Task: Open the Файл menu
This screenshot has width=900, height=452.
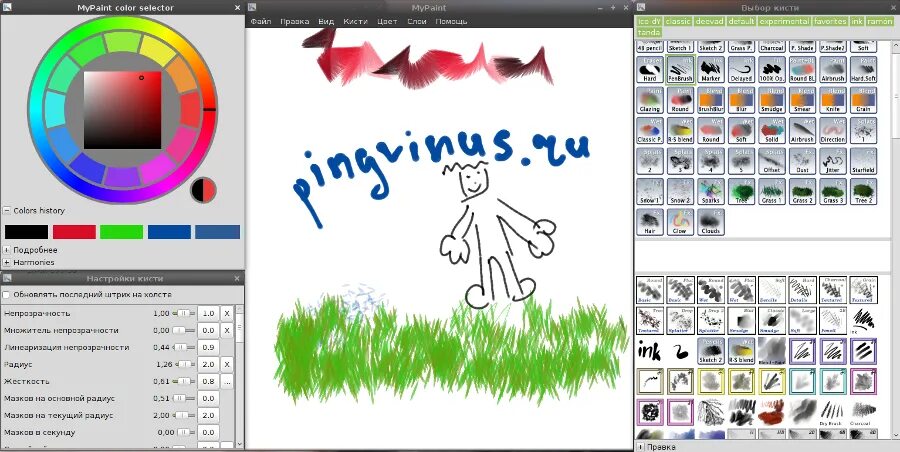Action: pyautogui.click(x=261, y=21)
